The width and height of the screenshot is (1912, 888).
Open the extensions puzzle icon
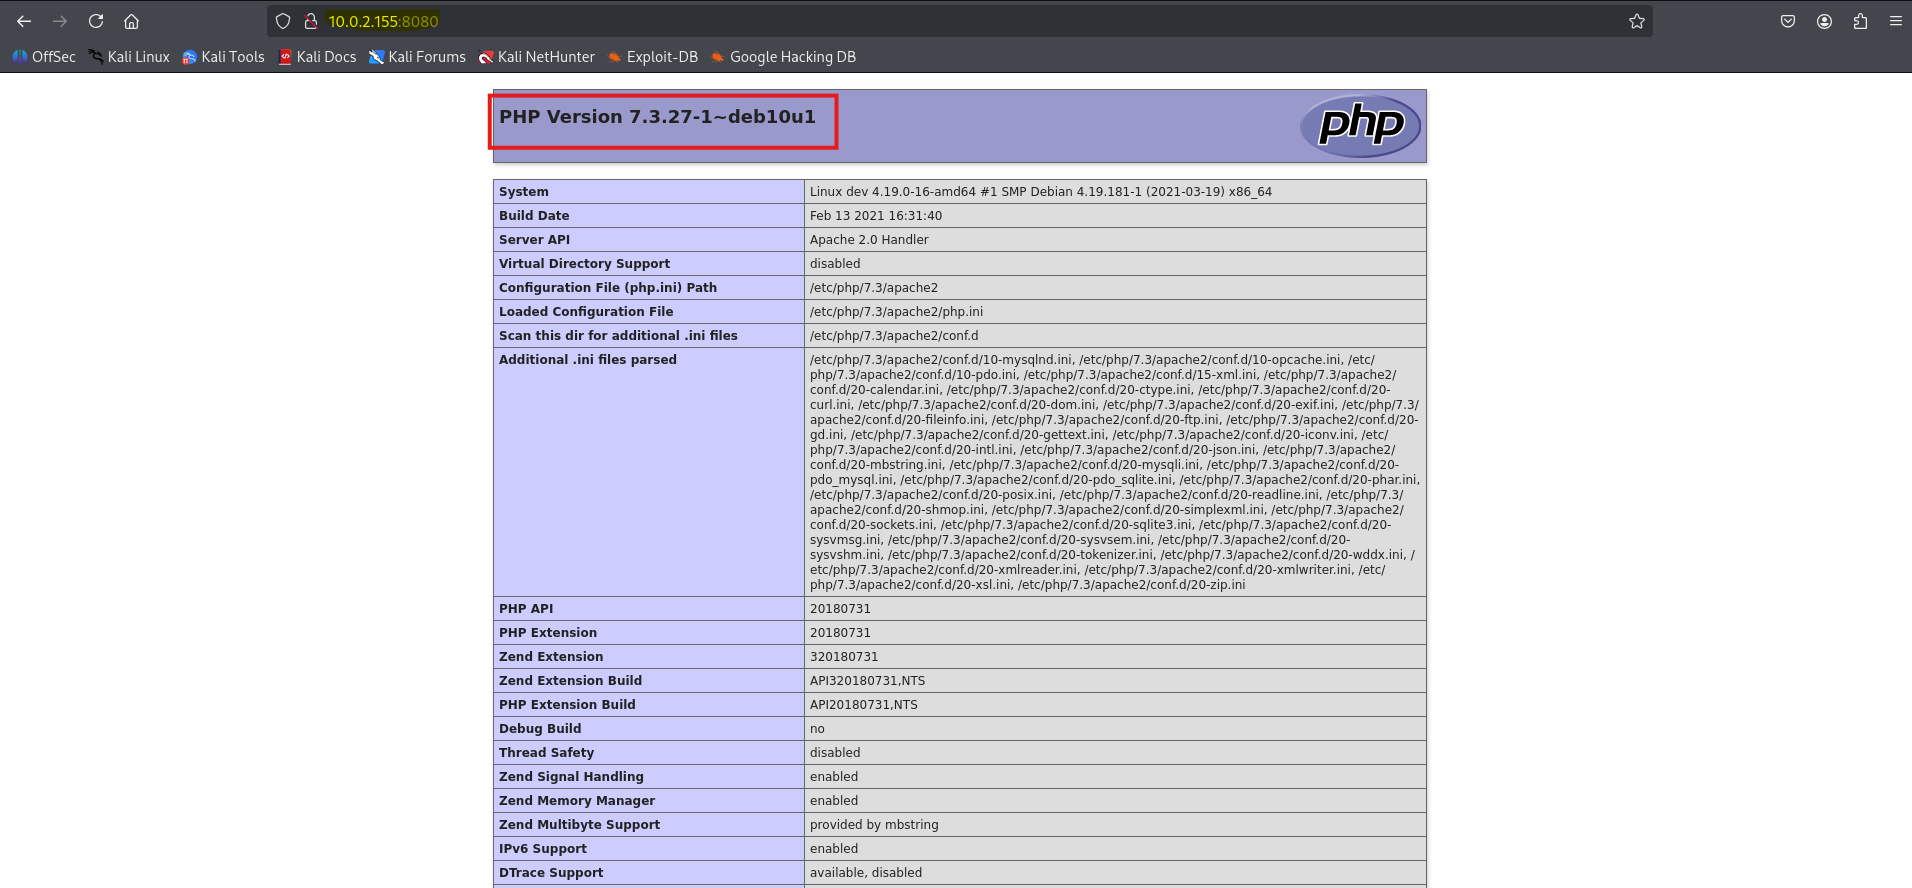point(1860,21)
